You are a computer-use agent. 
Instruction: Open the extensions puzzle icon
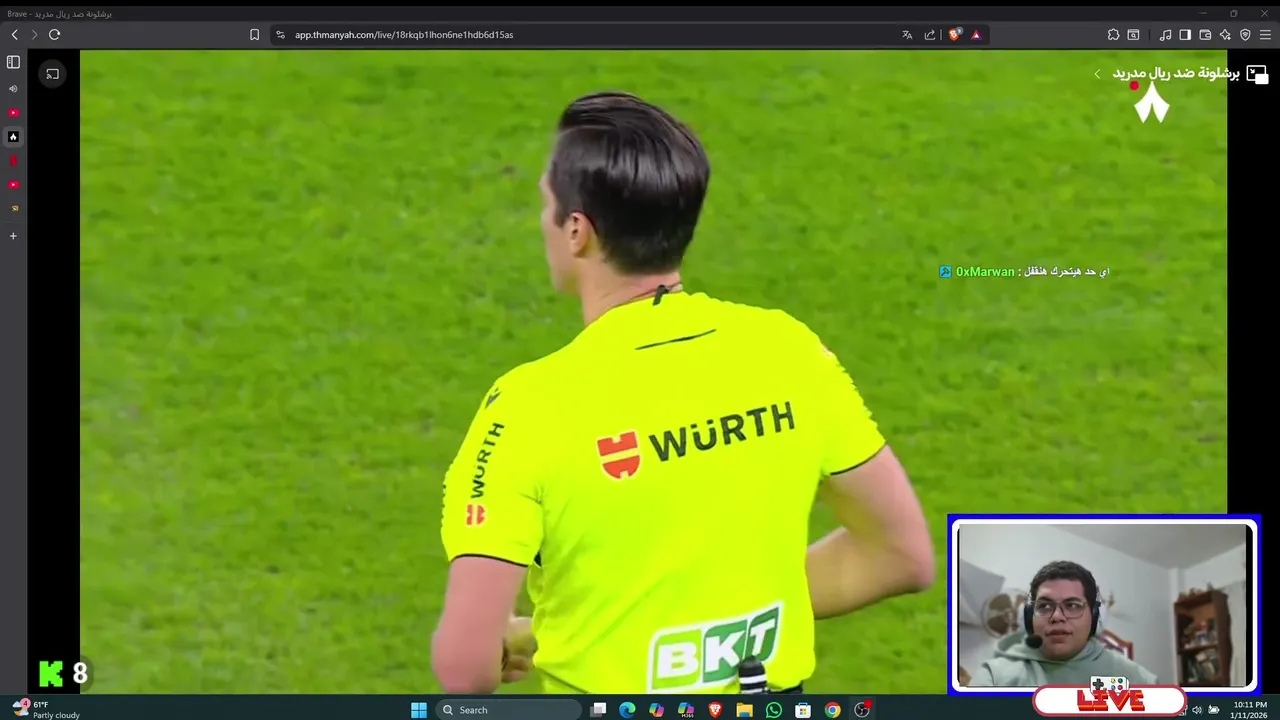coord(1113,34)
